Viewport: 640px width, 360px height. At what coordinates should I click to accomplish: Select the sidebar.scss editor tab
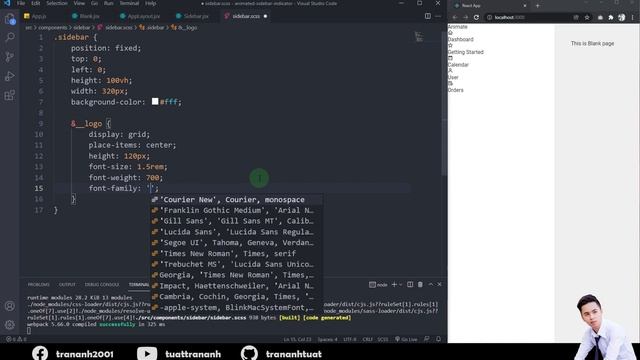coord(246,16)
